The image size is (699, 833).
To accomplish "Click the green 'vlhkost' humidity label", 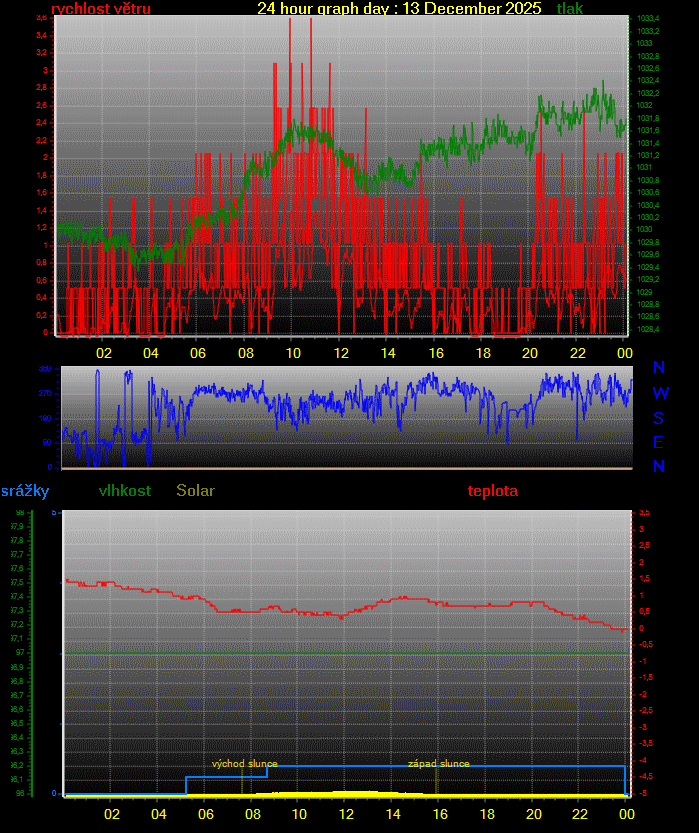I will click(x=125, y=491).
